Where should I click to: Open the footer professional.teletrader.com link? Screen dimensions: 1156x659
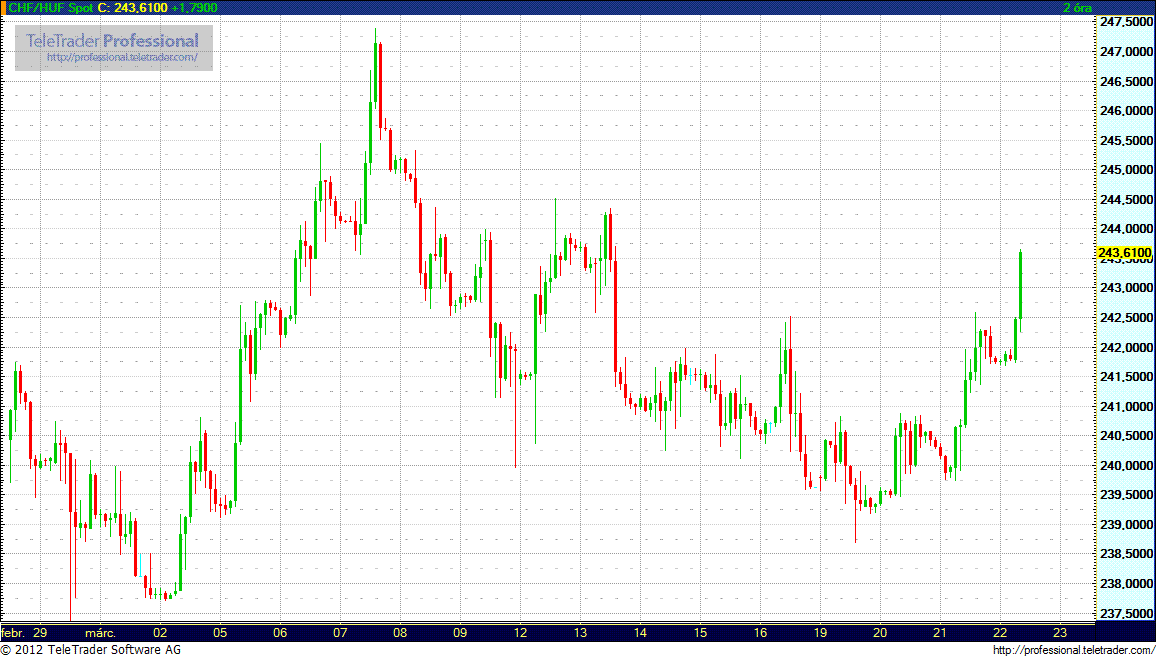tap(1074, 651)
